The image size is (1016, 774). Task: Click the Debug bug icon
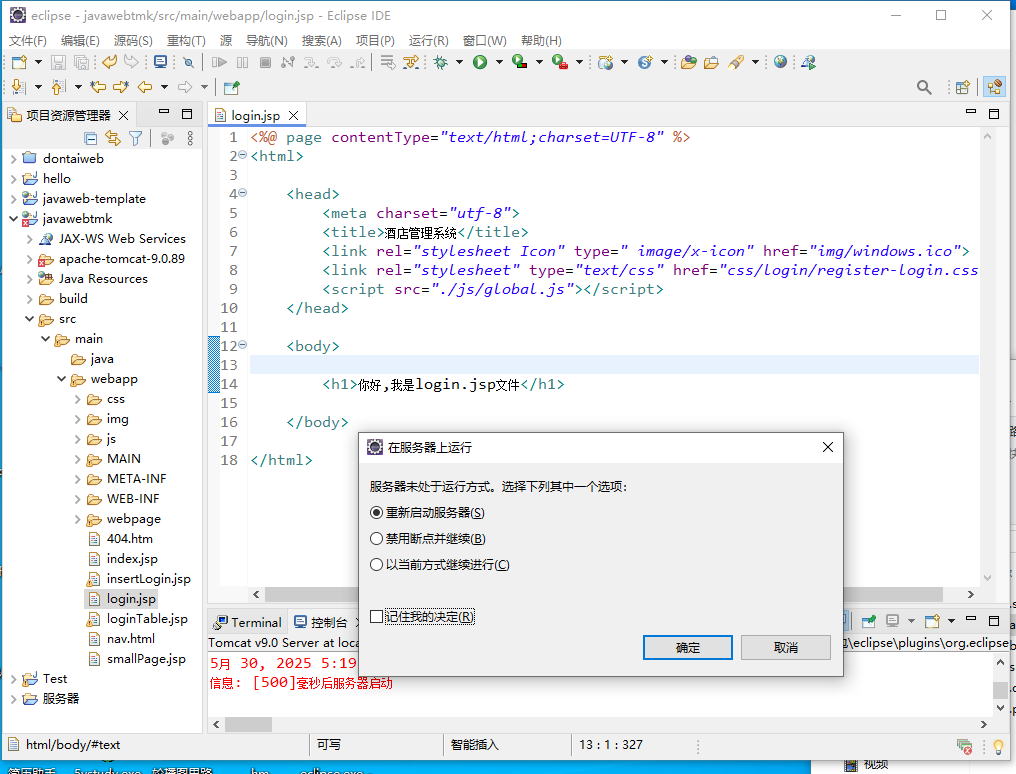click(x=441, y=62)
